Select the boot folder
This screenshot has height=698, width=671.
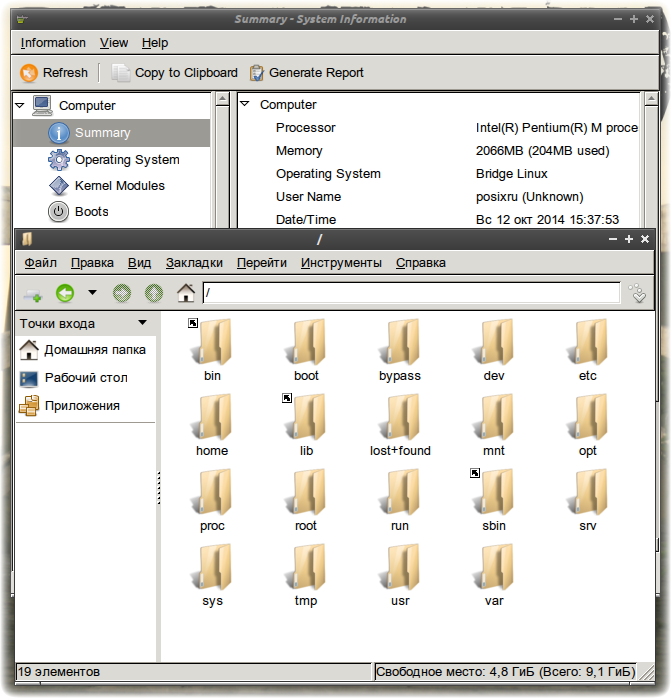tap(306, 350)
